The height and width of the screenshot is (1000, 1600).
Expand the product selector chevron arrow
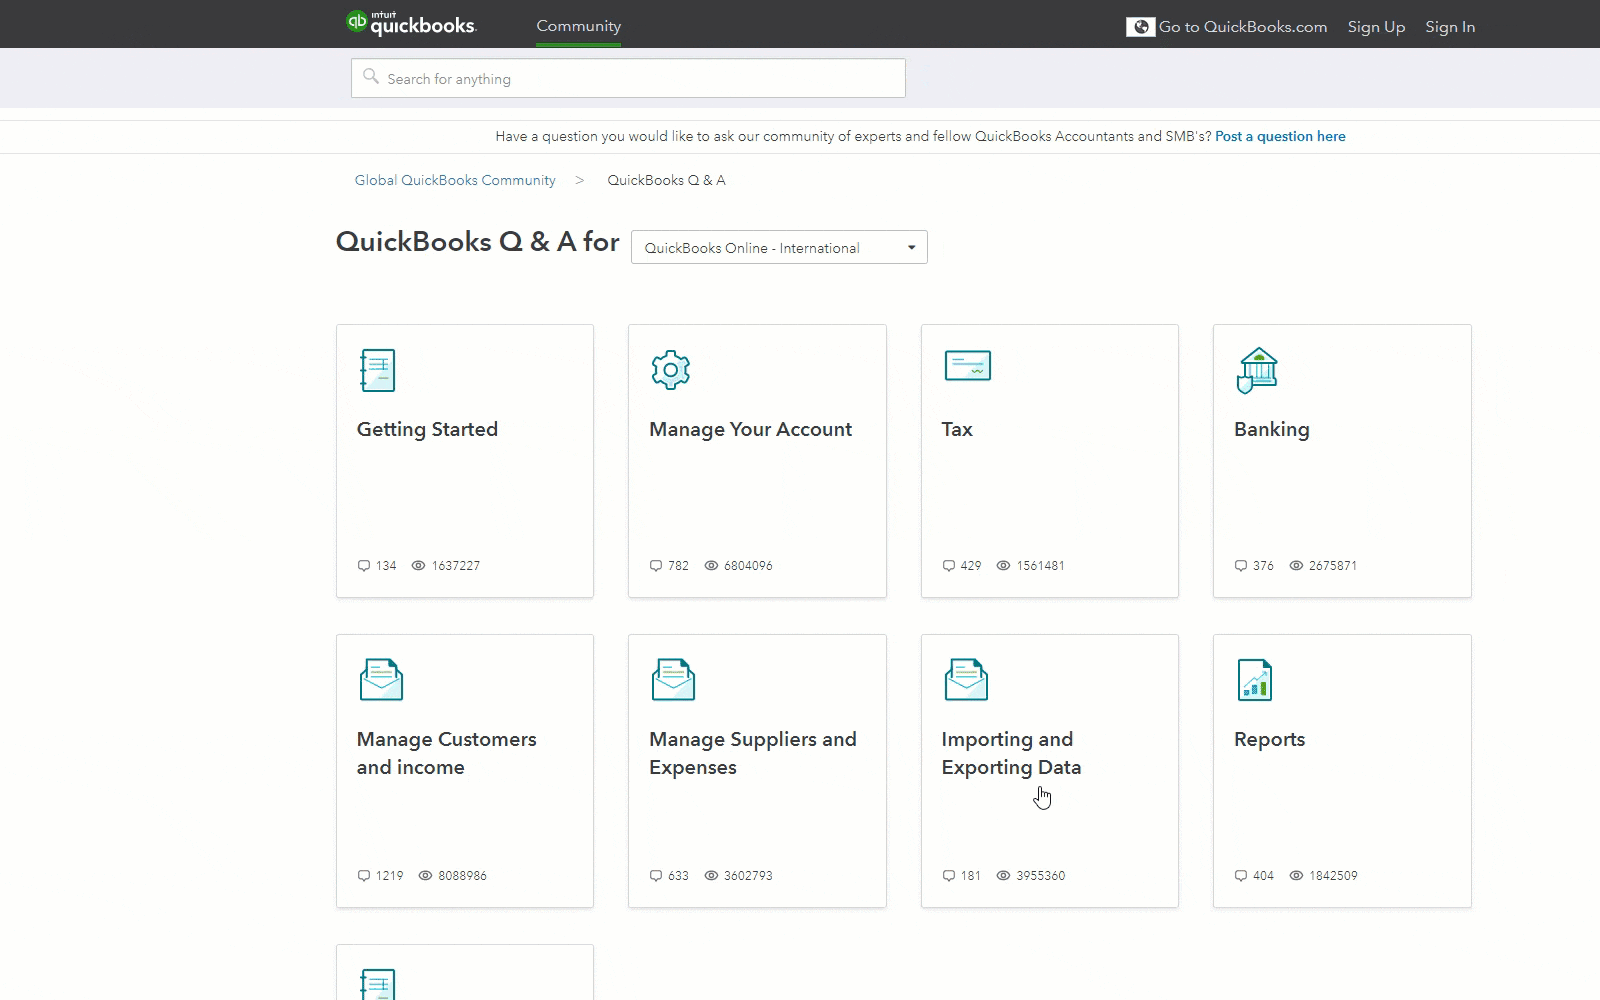(x=910, y=247)
